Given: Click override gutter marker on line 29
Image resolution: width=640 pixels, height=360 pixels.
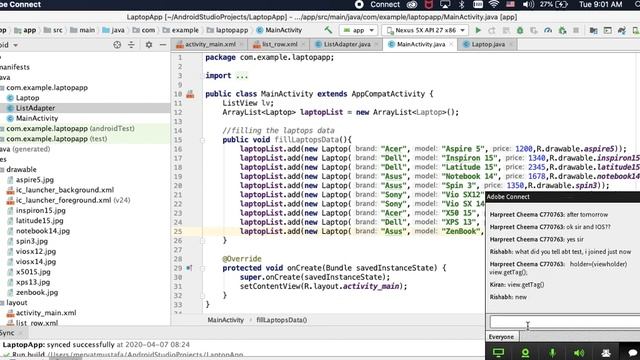Looking at the screenshot, I should (x=189, y=268).
